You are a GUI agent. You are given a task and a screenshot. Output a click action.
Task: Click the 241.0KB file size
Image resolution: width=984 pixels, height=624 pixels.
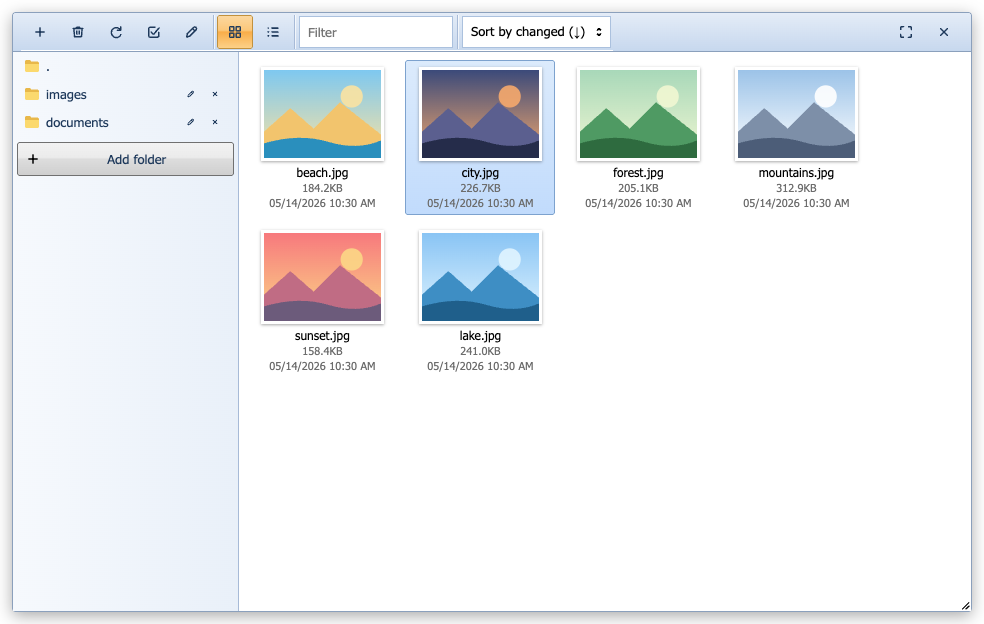click(480, 351)
